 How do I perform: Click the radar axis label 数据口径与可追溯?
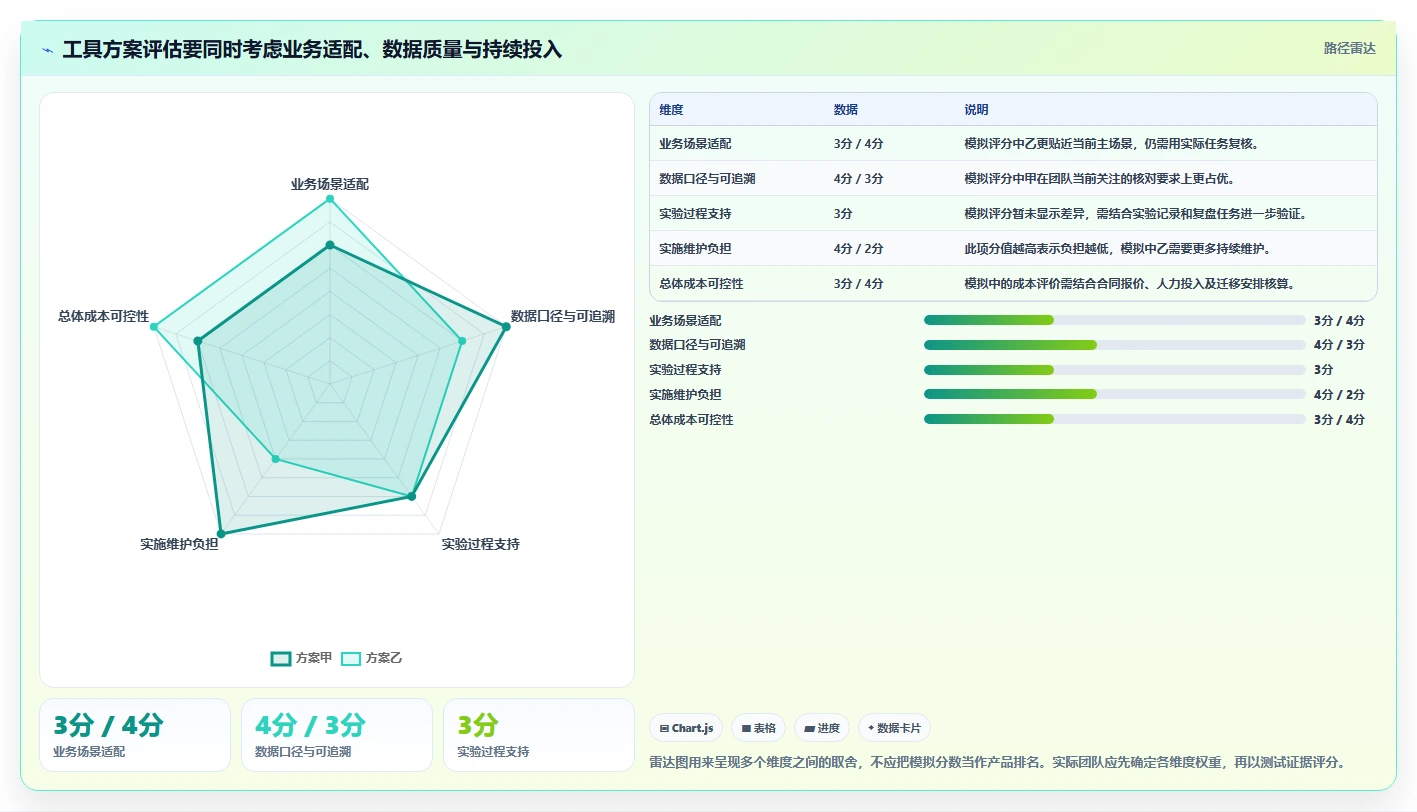tap(563, 316)
